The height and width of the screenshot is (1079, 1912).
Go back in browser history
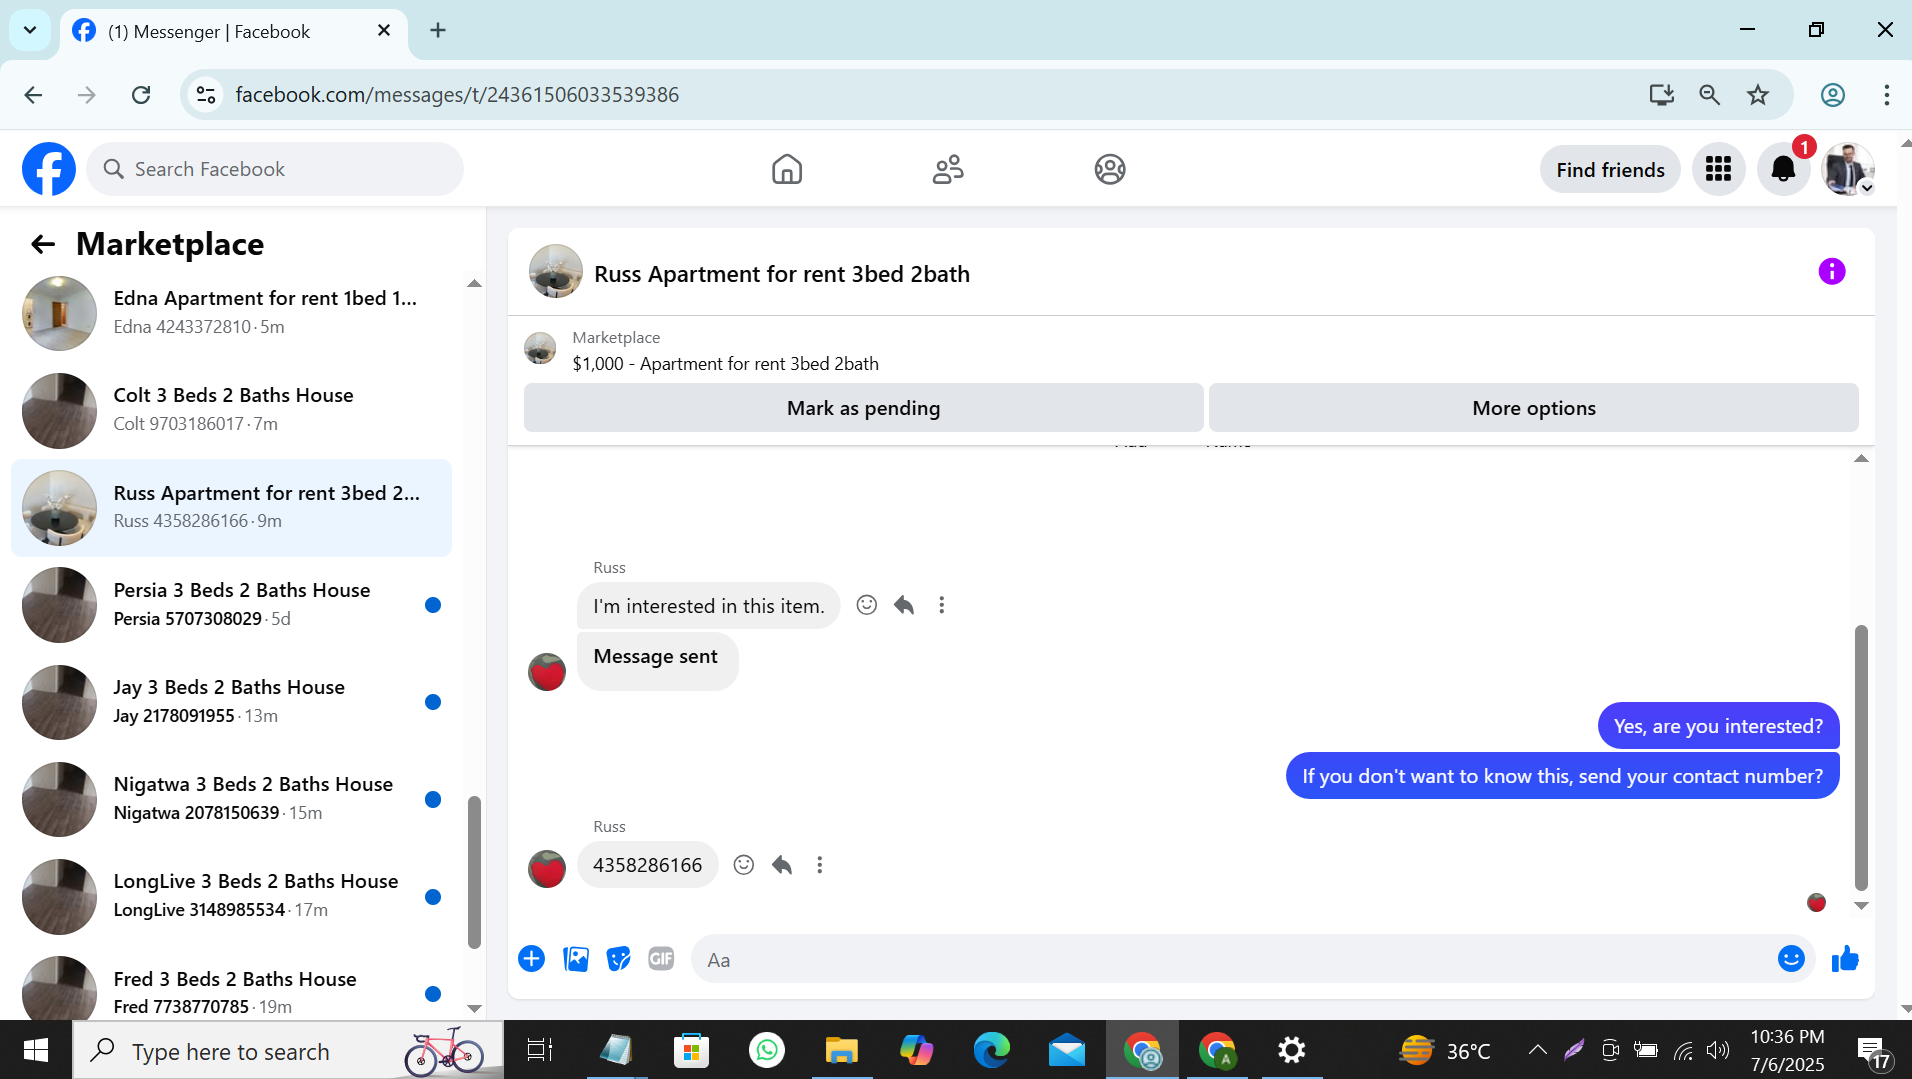[x=33, y=94]
